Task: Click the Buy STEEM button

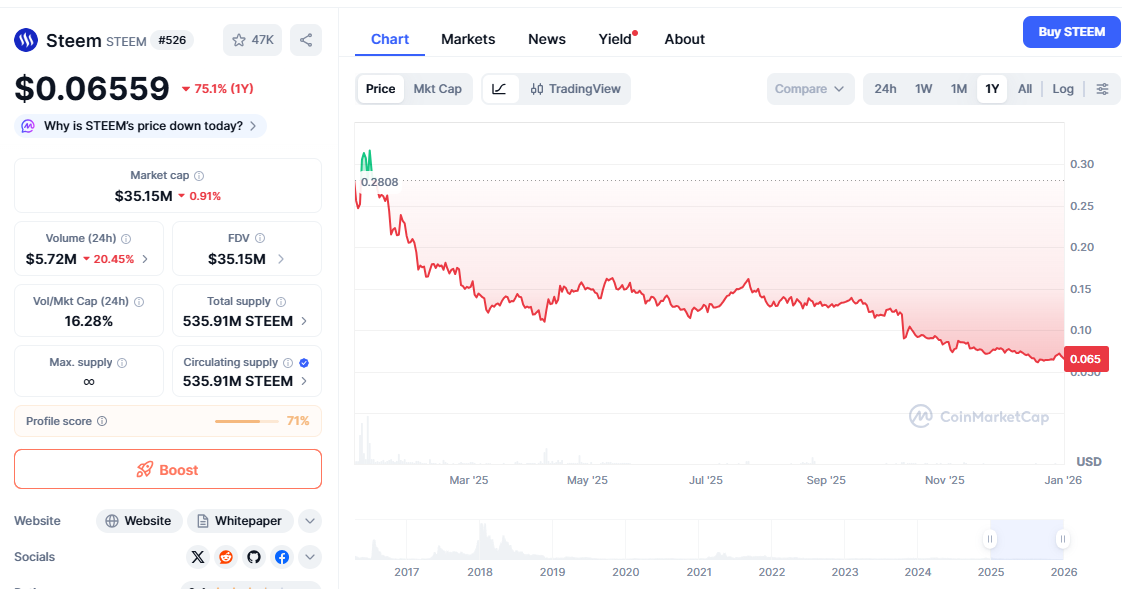Action: [1071, 32]
